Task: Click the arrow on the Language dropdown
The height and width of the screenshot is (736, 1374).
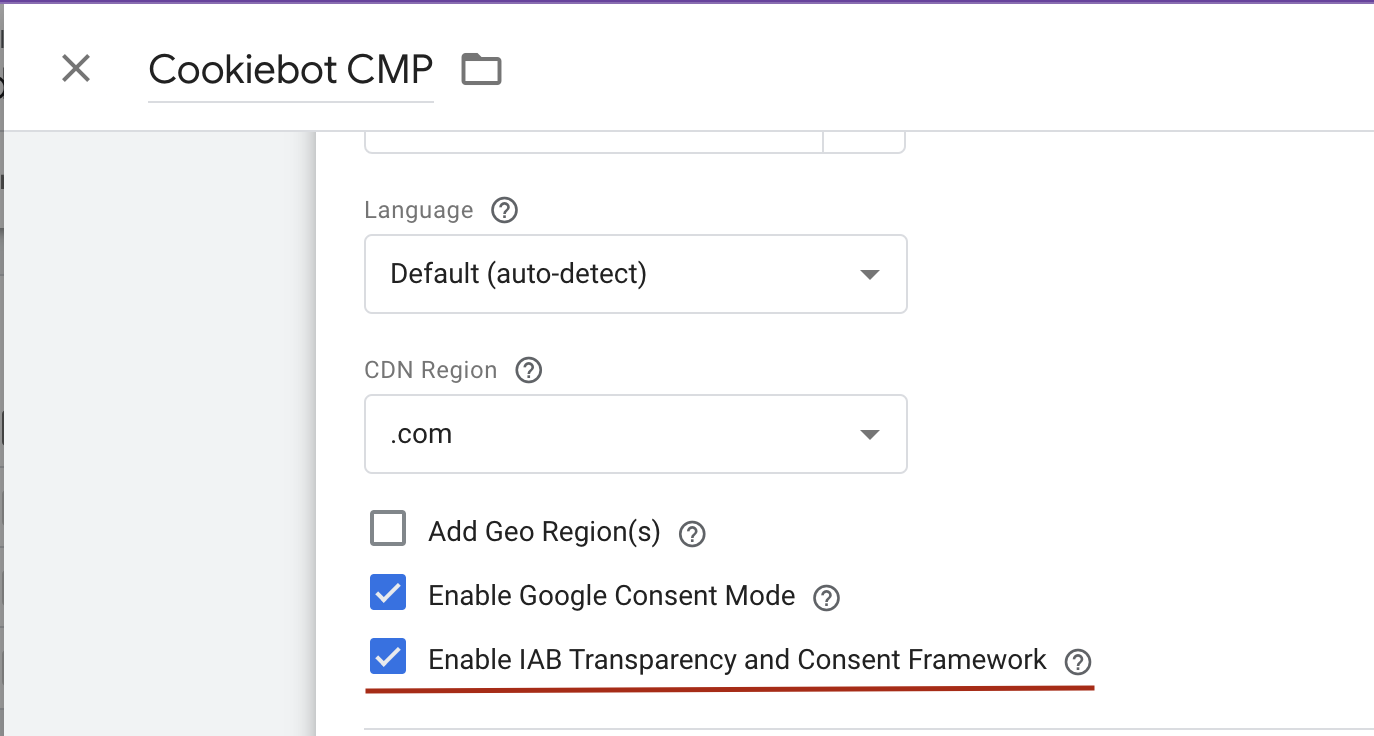Action: click(870, 275)
